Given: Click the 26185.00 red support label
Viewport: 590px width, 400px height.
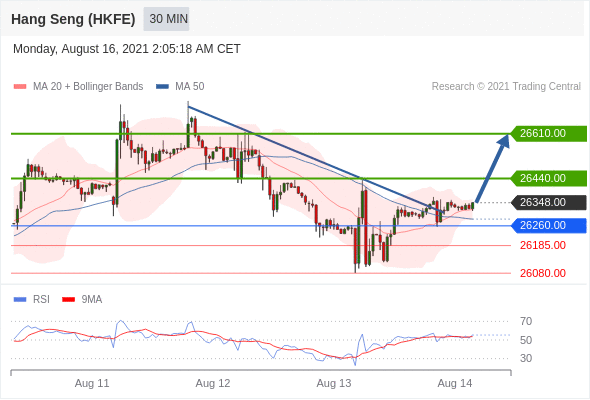Looking at the screenshot, I should coord(543,245).
